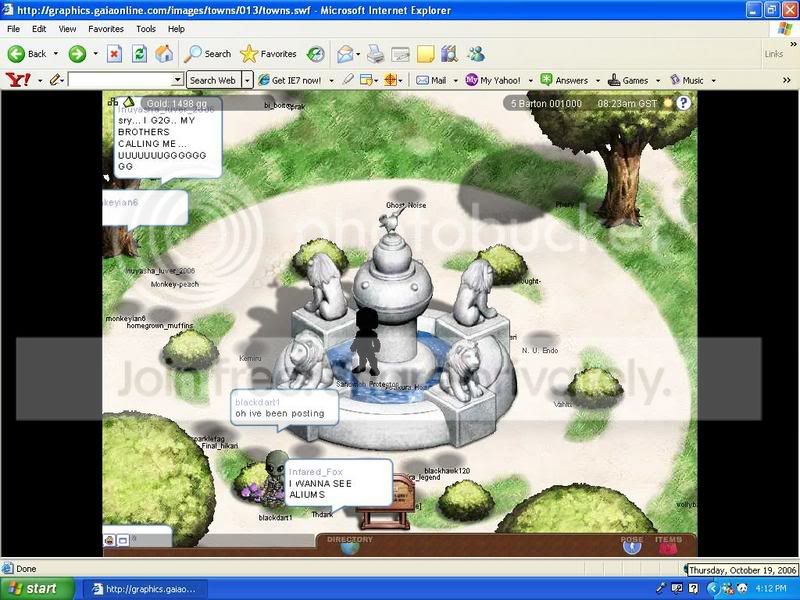This screenshot has width=800, height=600.
Task: Click the '5 Barton 001000' server label
Action: [546, 104]
